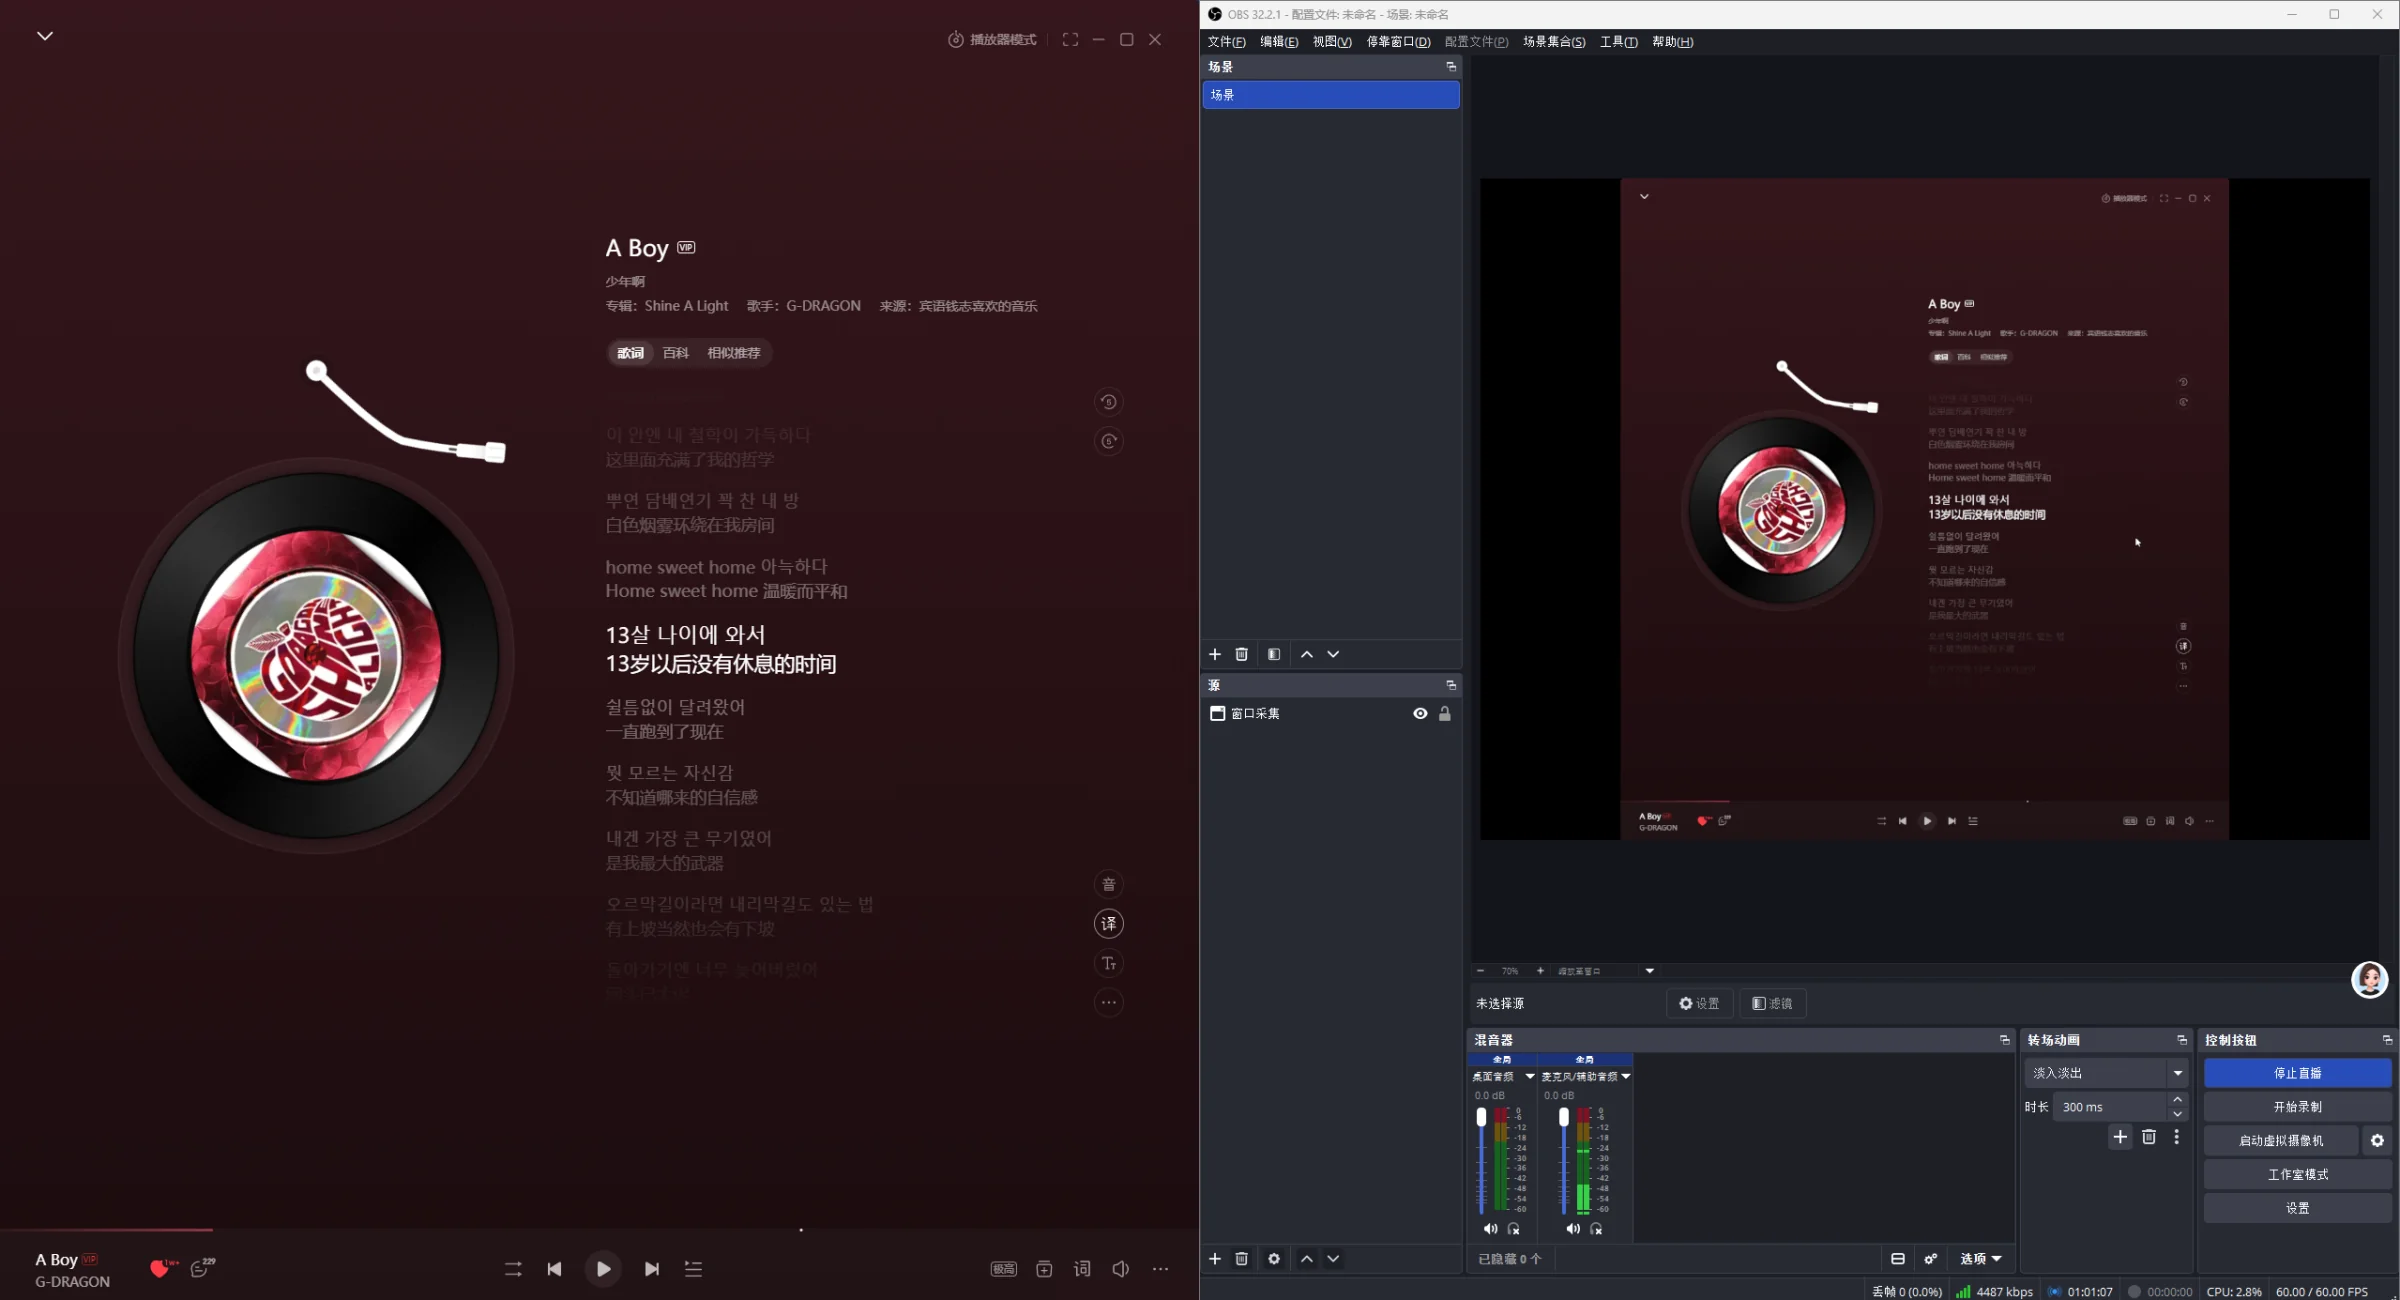Open OBS 文件 menu
Image resolution: width=2400 pixels, height=1300 pixels.
[x=1226, y=42]
